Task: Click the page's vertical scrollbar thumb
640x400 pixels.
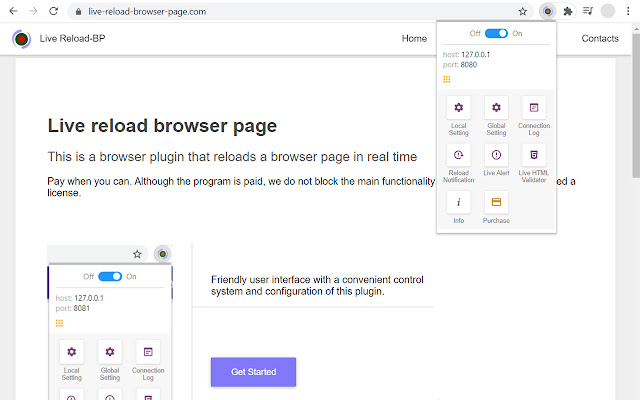Action: (636, 104)
